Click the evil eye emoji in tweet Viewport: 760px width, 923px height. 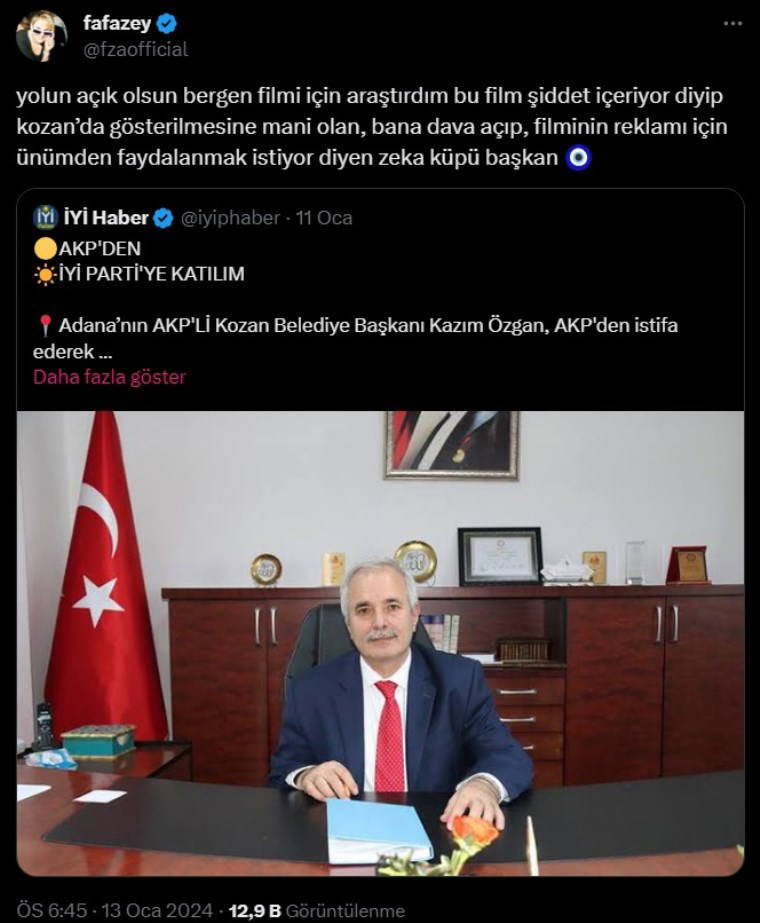pos(578,158)
